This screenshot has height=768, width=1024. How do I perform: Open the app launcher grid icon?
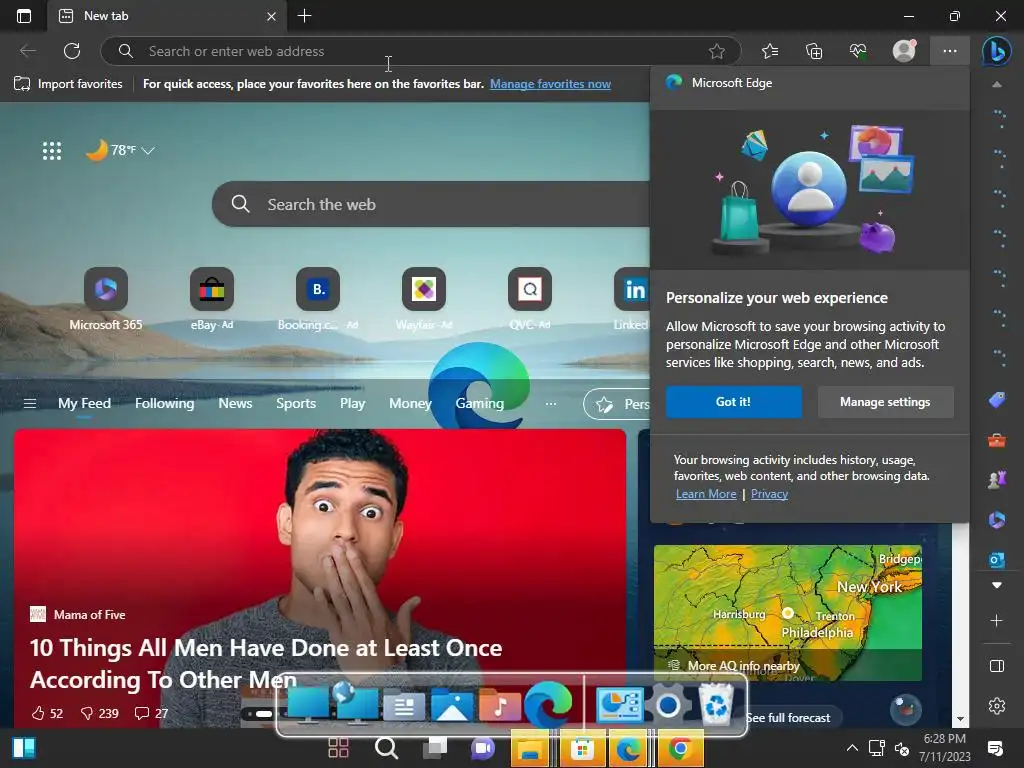click(52, 151)
